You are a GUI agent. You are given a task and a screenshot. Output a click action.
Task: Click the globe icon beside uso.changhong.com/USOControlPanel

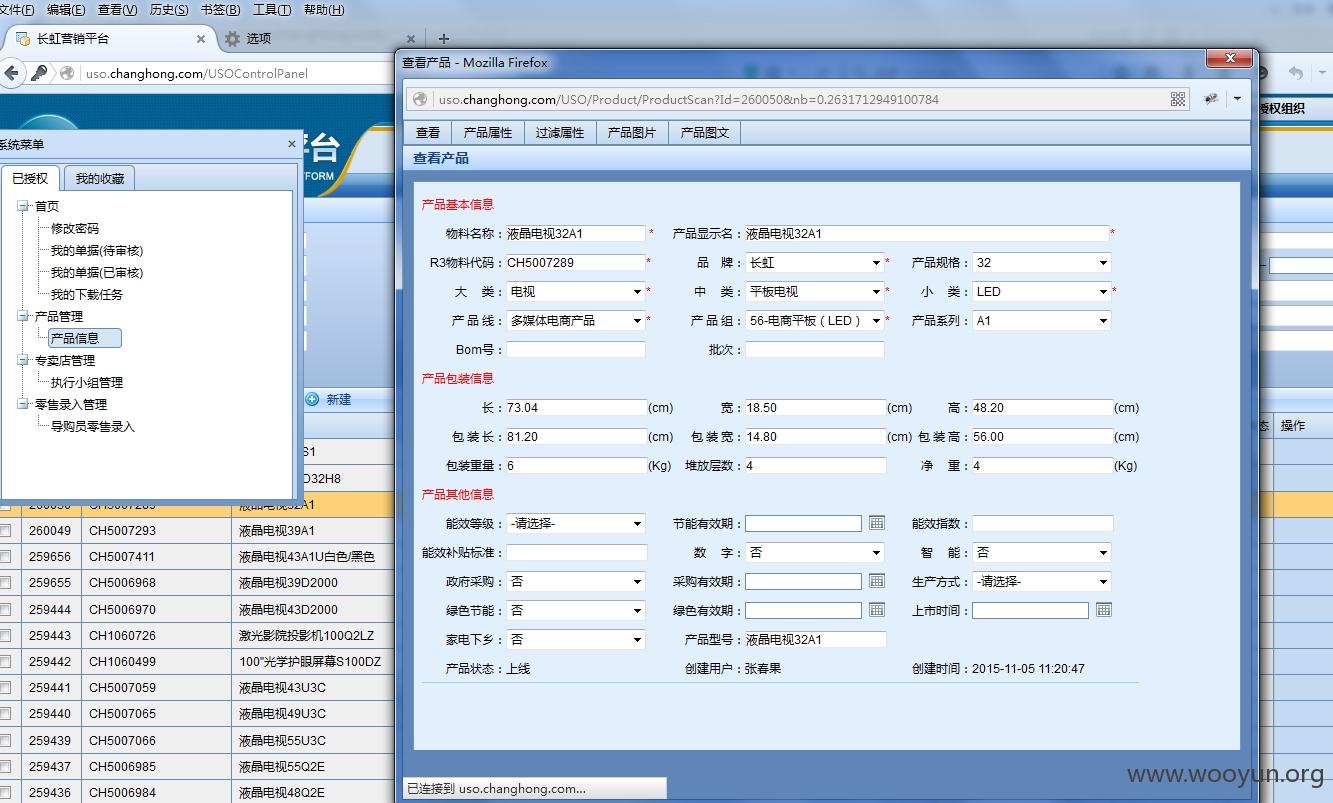(x=67, y=73)
